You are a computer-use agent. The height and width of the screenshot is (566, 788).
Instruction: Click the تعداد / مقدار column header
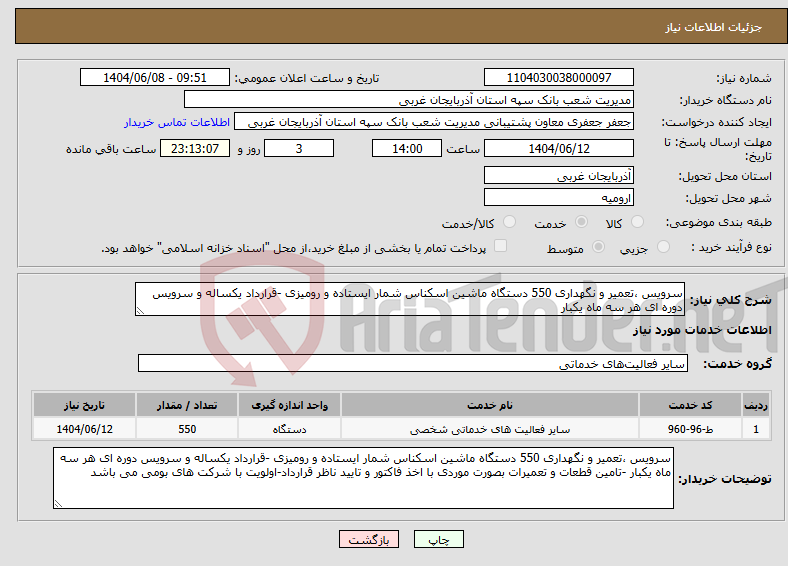point(187,405)
